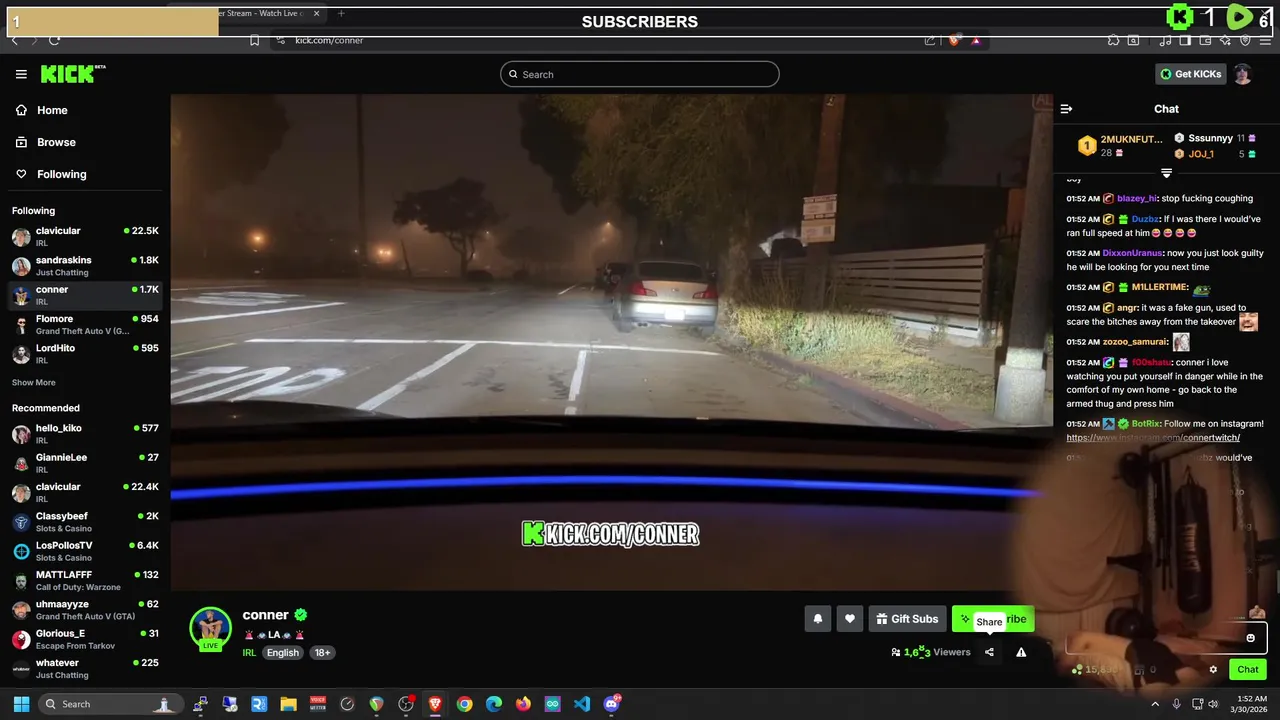Open Discord from the taskbar
1280x720 pixels.
tap(612, 704)
